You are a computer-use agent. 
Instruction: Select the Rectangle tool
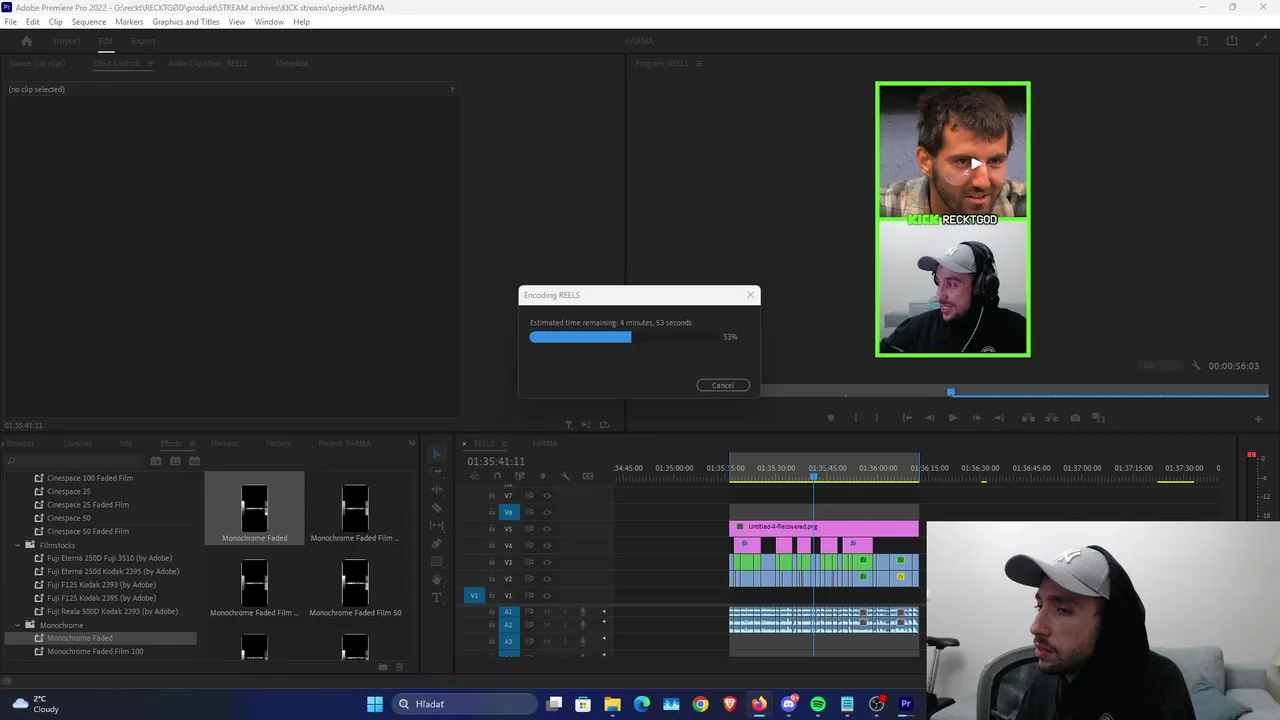[437, 562]
